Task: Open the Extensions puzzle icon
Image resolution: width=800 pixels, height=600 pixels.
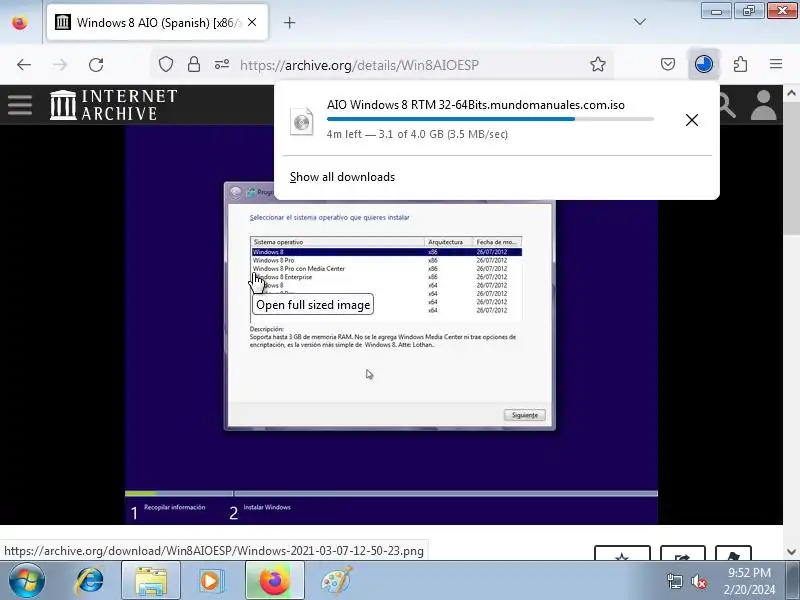Action: pyautogui.click(x=740, y=64)
